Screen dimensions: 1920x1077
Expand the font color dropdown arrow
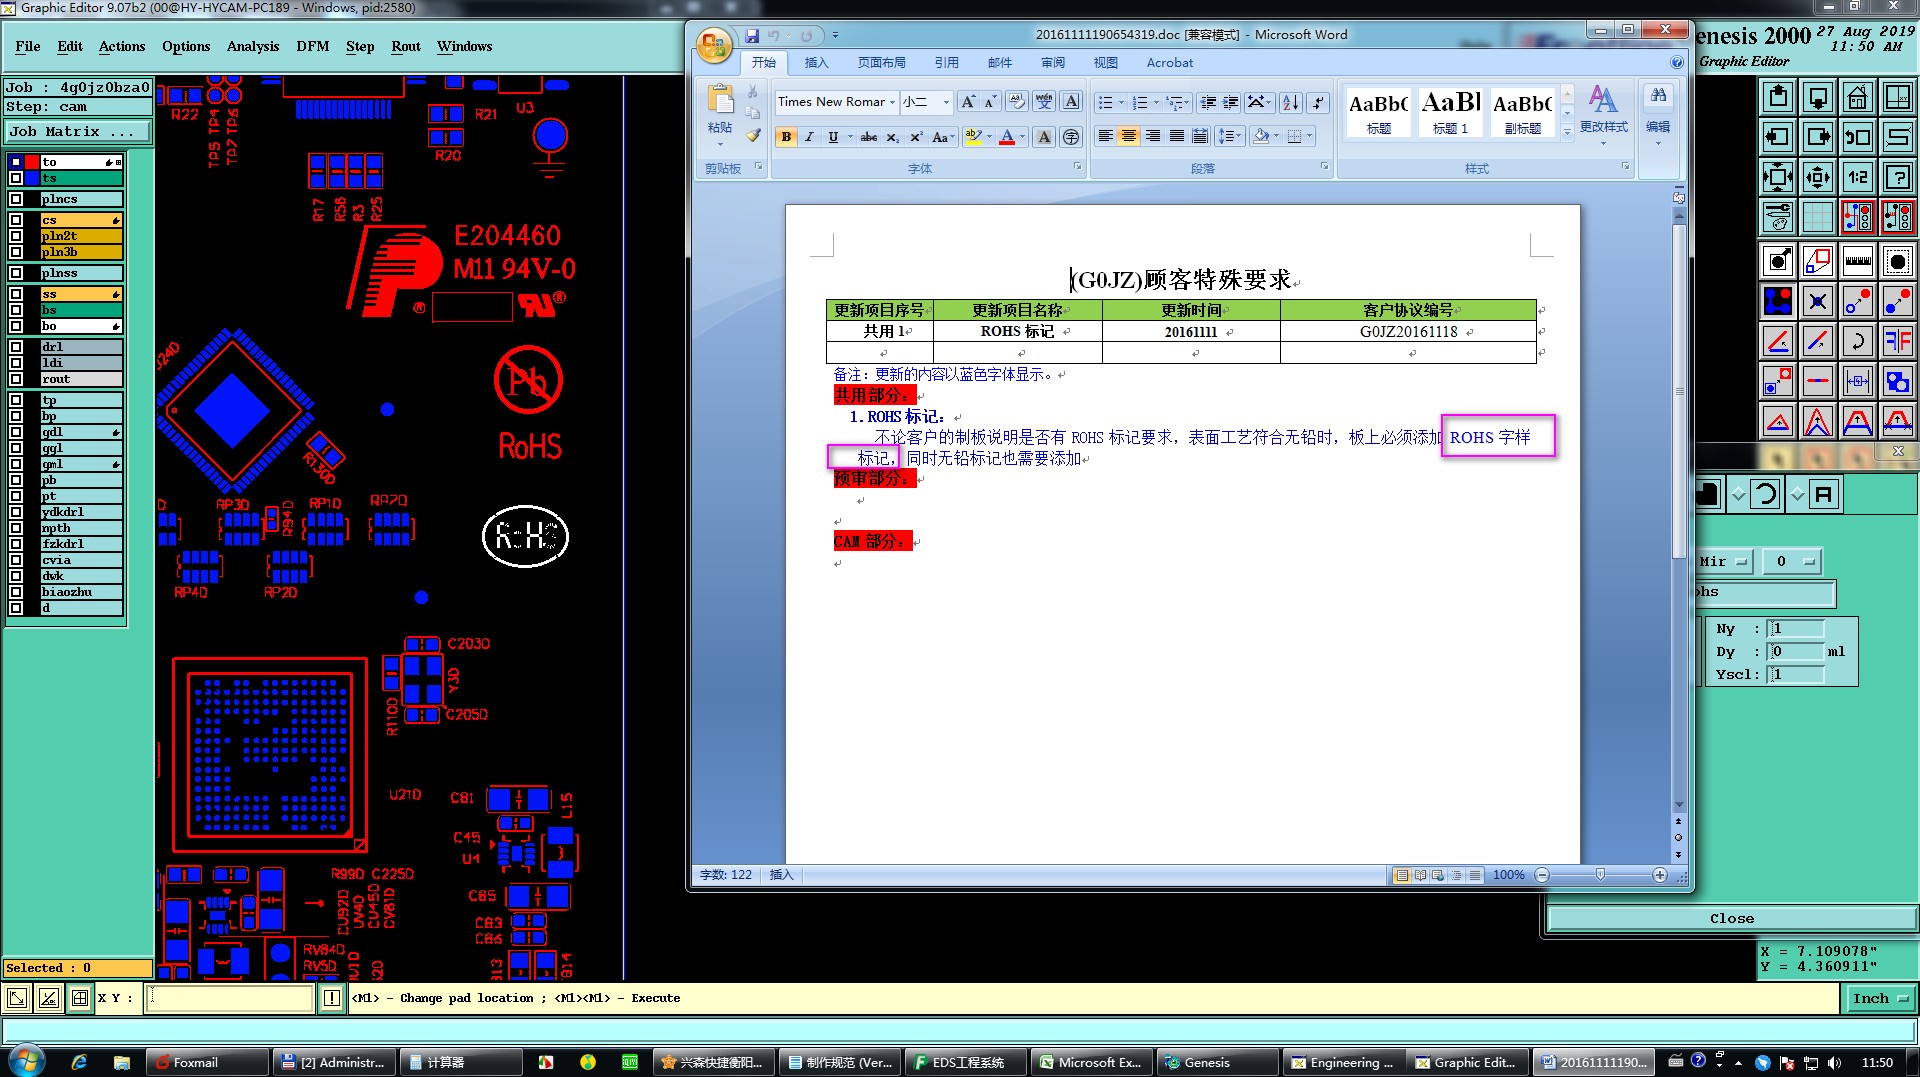click(x=1022, y=137)
